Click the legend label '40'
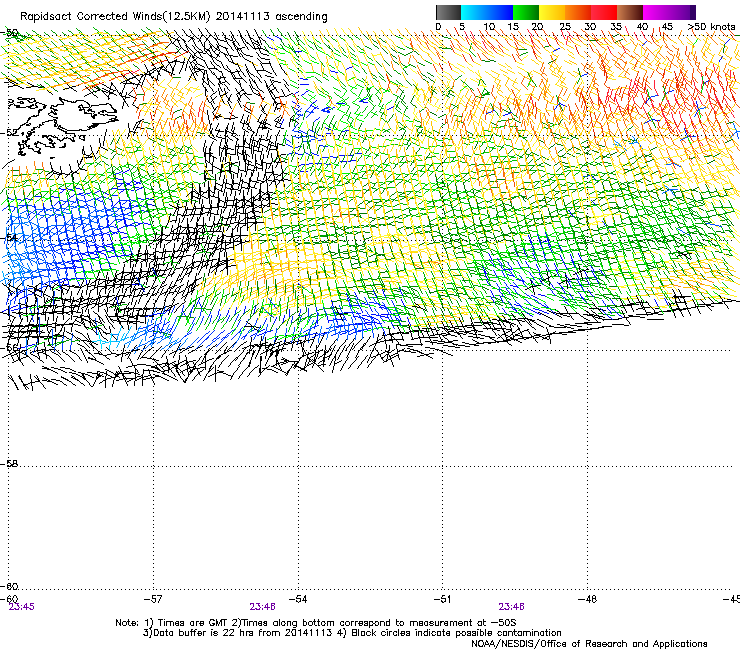The height and width of the screenshot is (650, 740). click(642, 27)
